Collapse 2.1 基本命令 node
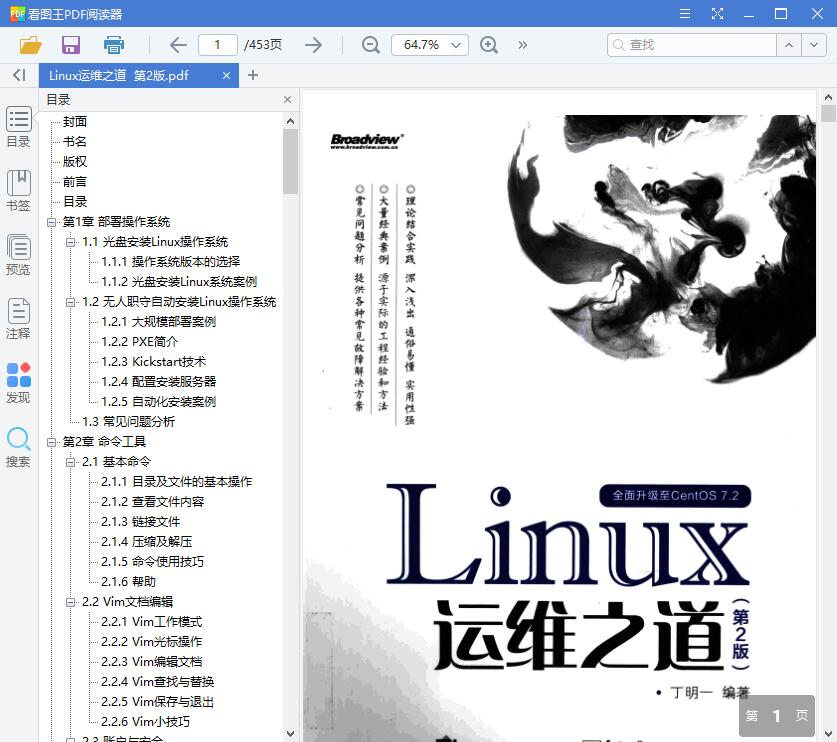 coord(70,462)
